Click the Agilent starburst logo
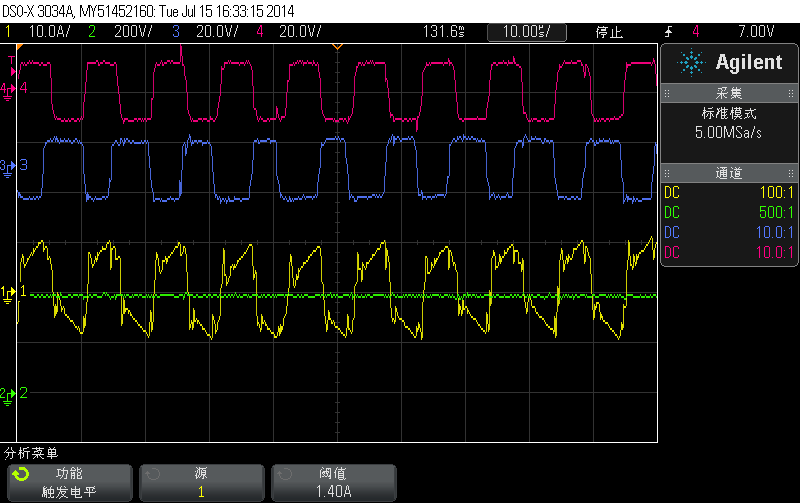Viewport: 800px width, 503px height. pos(691,63)
